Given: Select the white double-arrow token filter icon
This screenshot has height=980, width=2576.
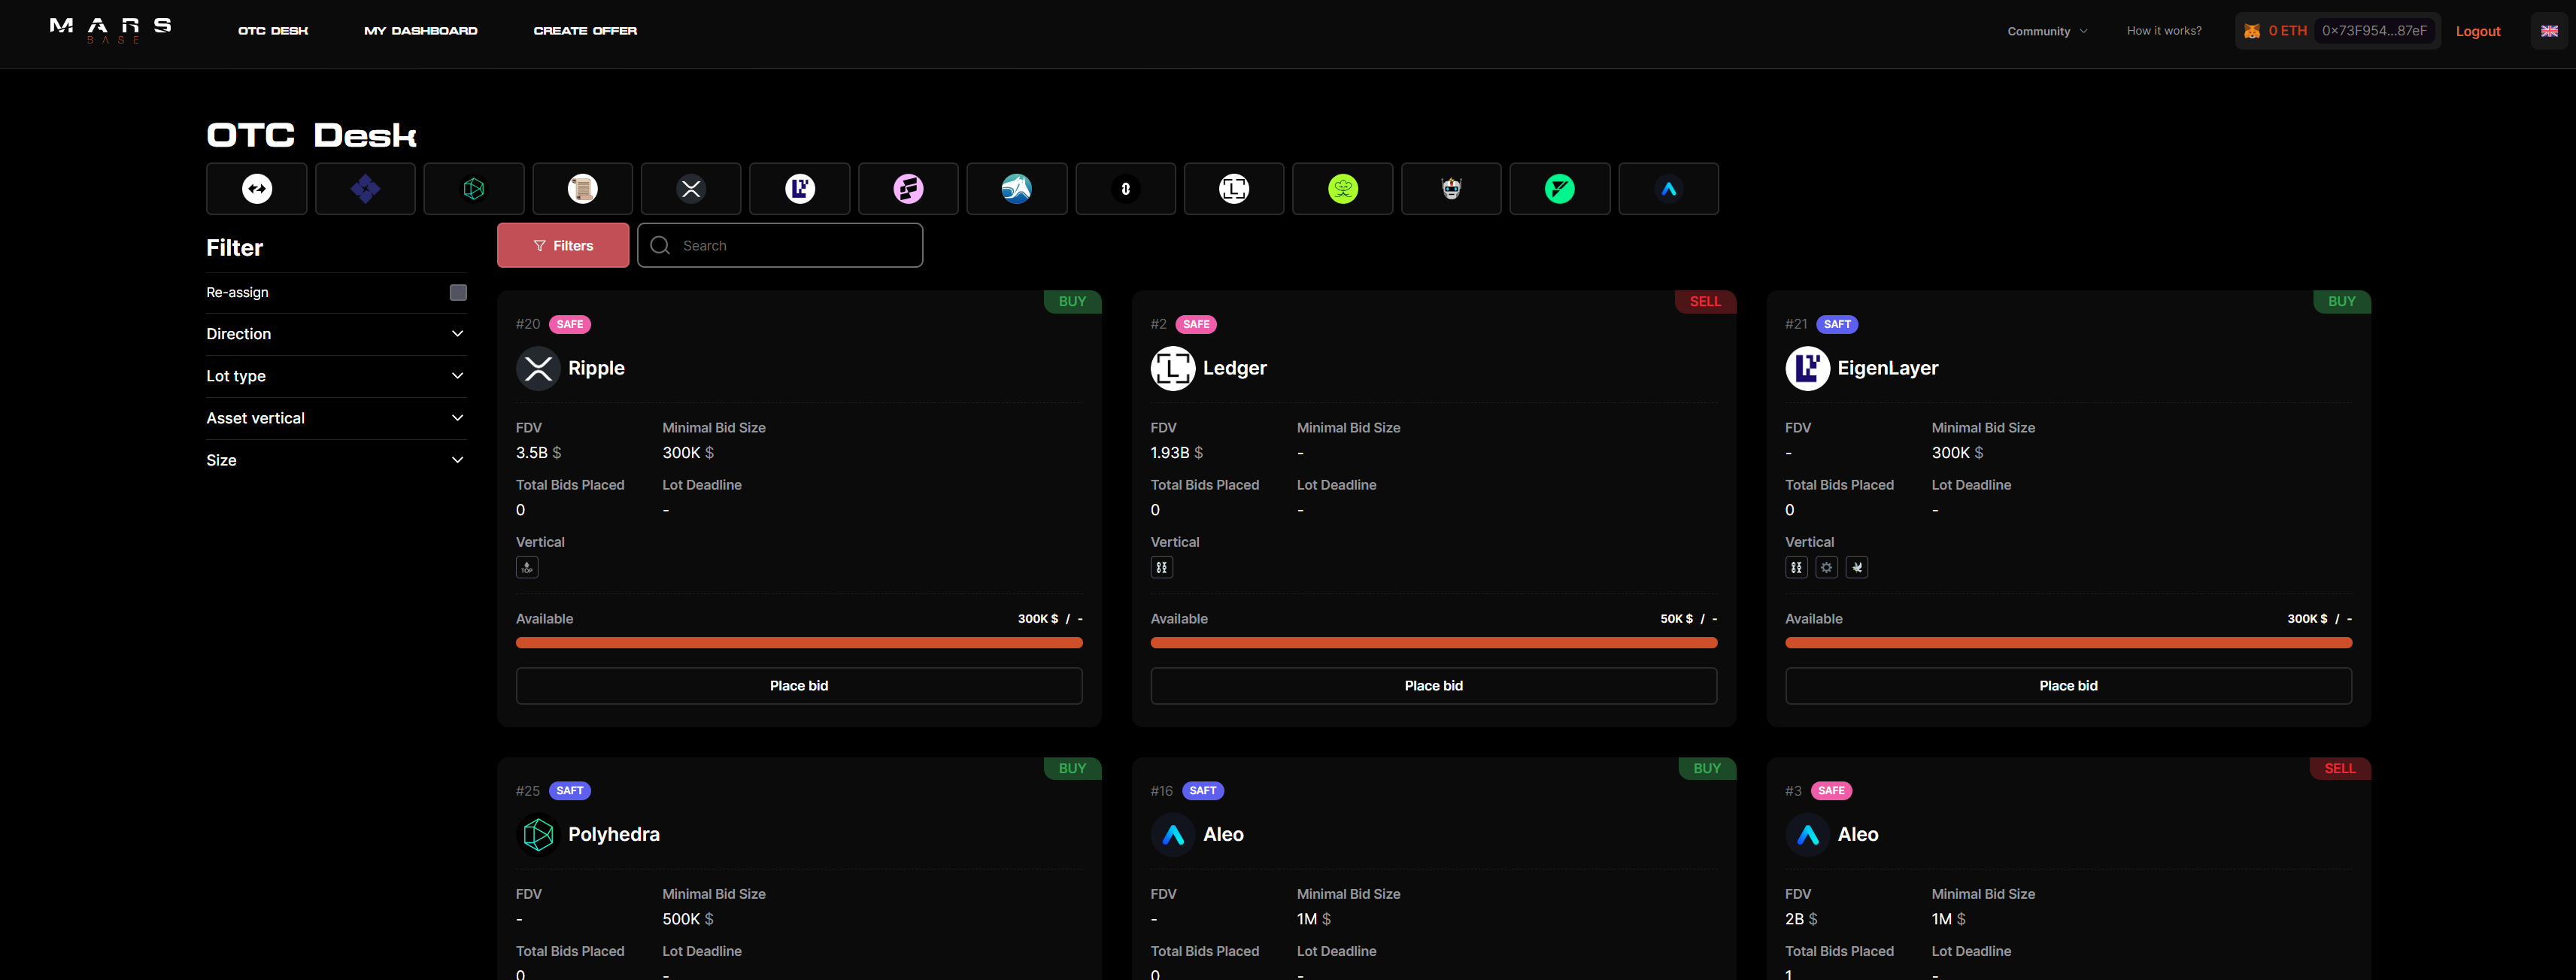Looking at the screenshot, I should coord(257,189).
